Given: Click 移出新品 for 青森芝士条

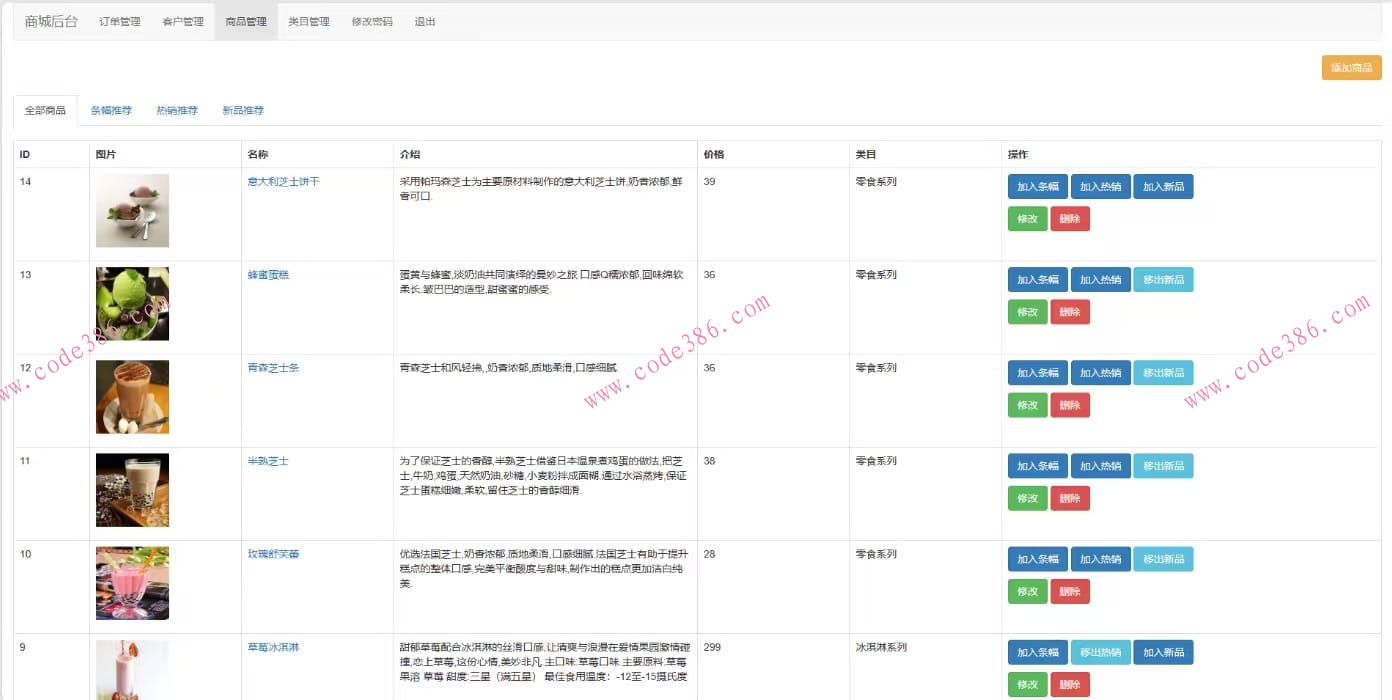Looking at the screenshot, I should click(1163, 372).
